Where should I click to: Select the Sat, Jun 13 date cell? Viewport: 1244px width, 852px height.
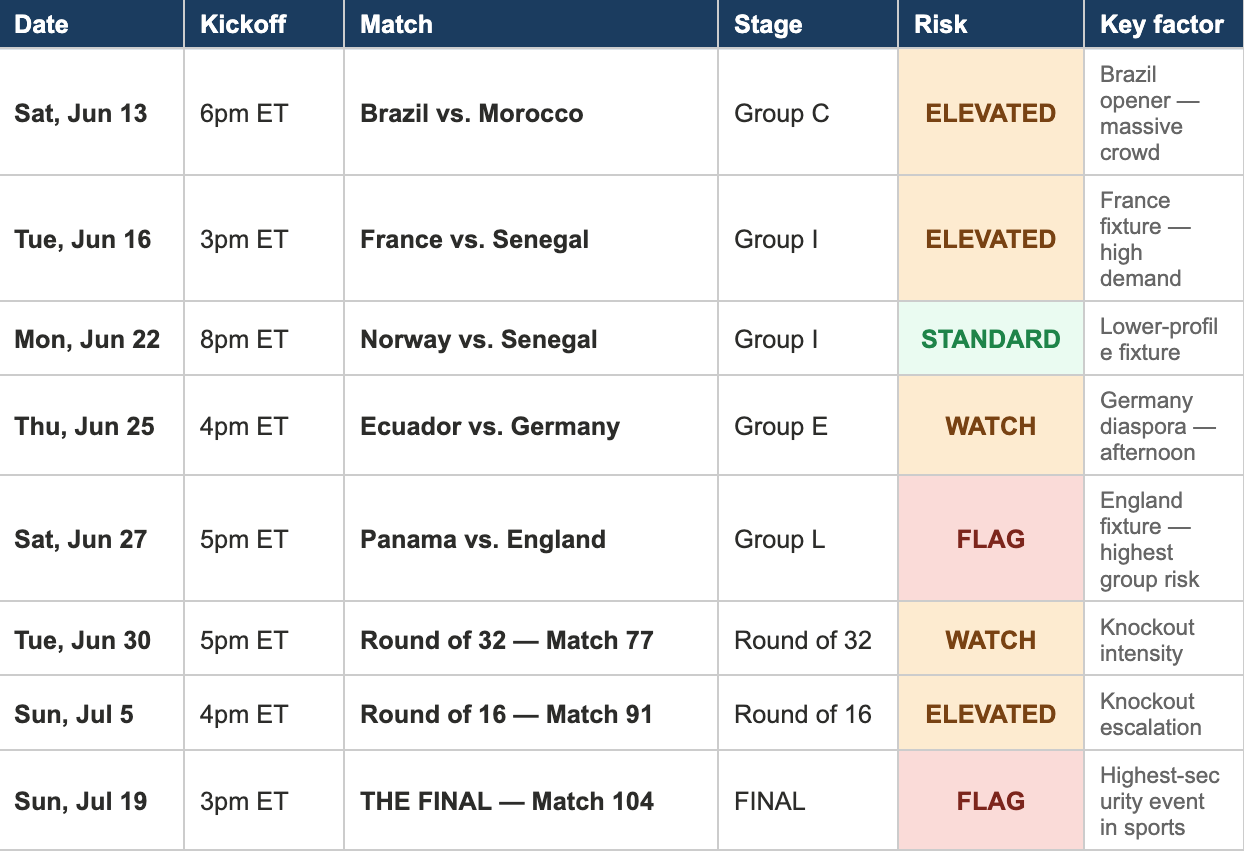92,113
